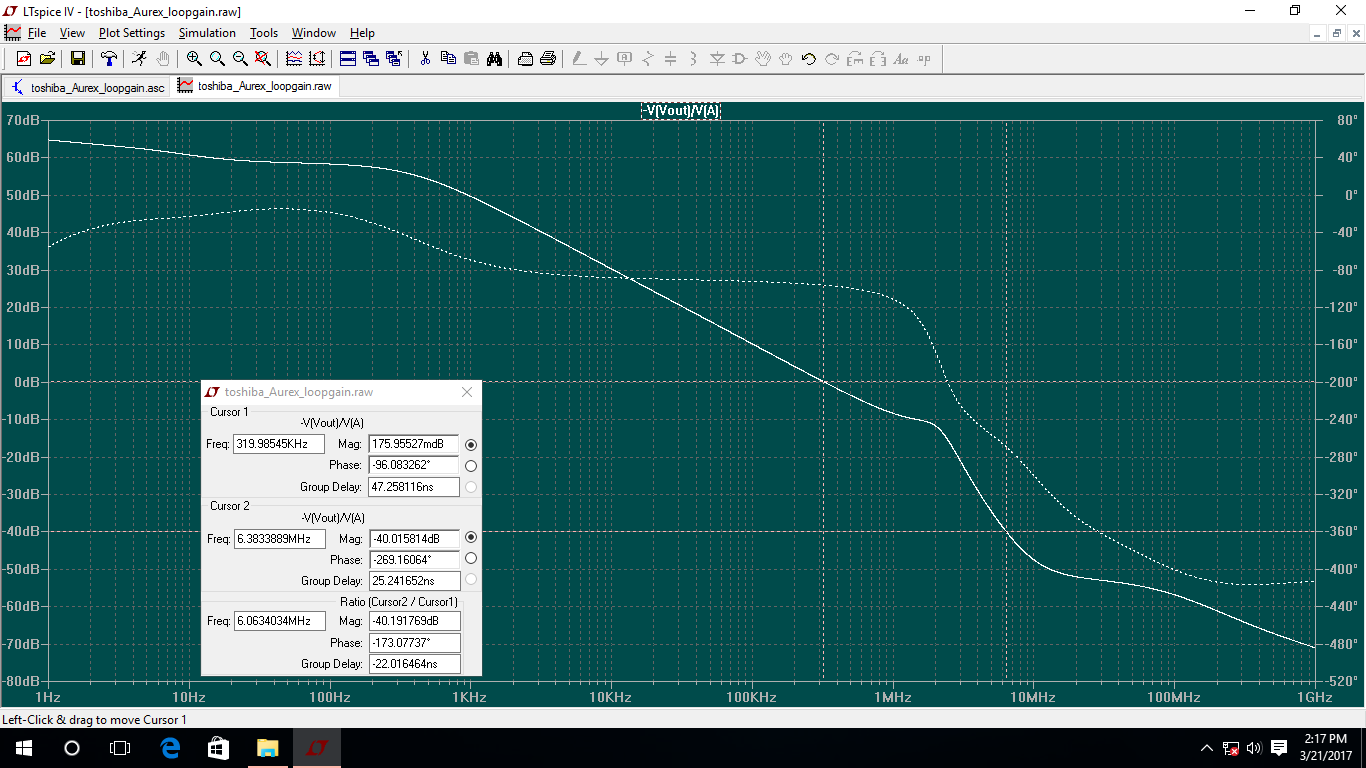Viewport: 1366px width, 768px height.
Task: Open the Tools menu
Action: [x=264, y=33]
